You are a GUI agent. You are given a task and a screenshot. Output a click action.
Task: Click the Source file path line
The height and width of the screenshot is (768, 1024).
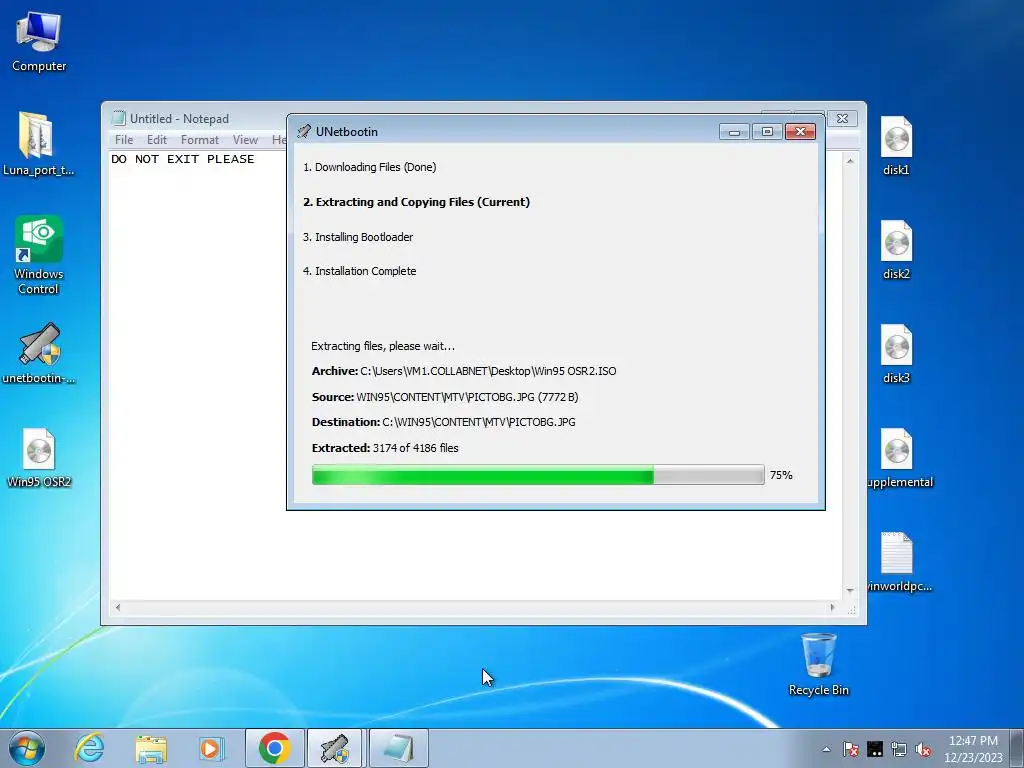(x=445, y=397)
